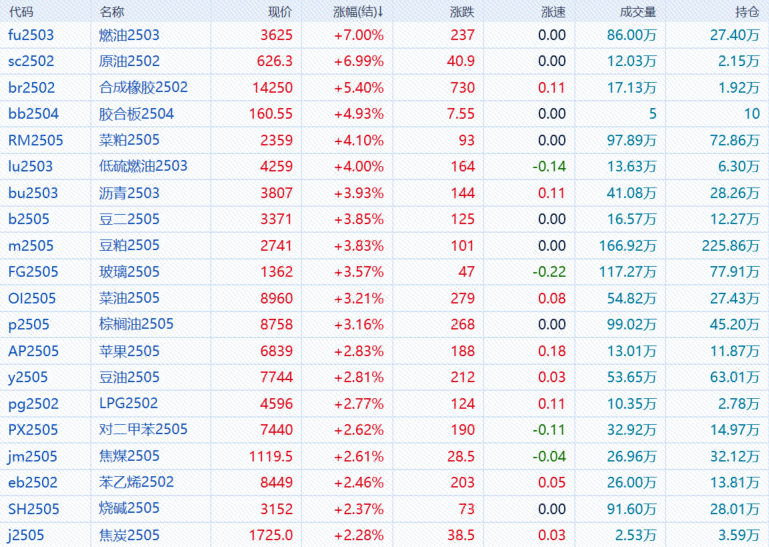
Task: Open contract code lu2503
Action: pyautogui.click(x=30, y=166)
